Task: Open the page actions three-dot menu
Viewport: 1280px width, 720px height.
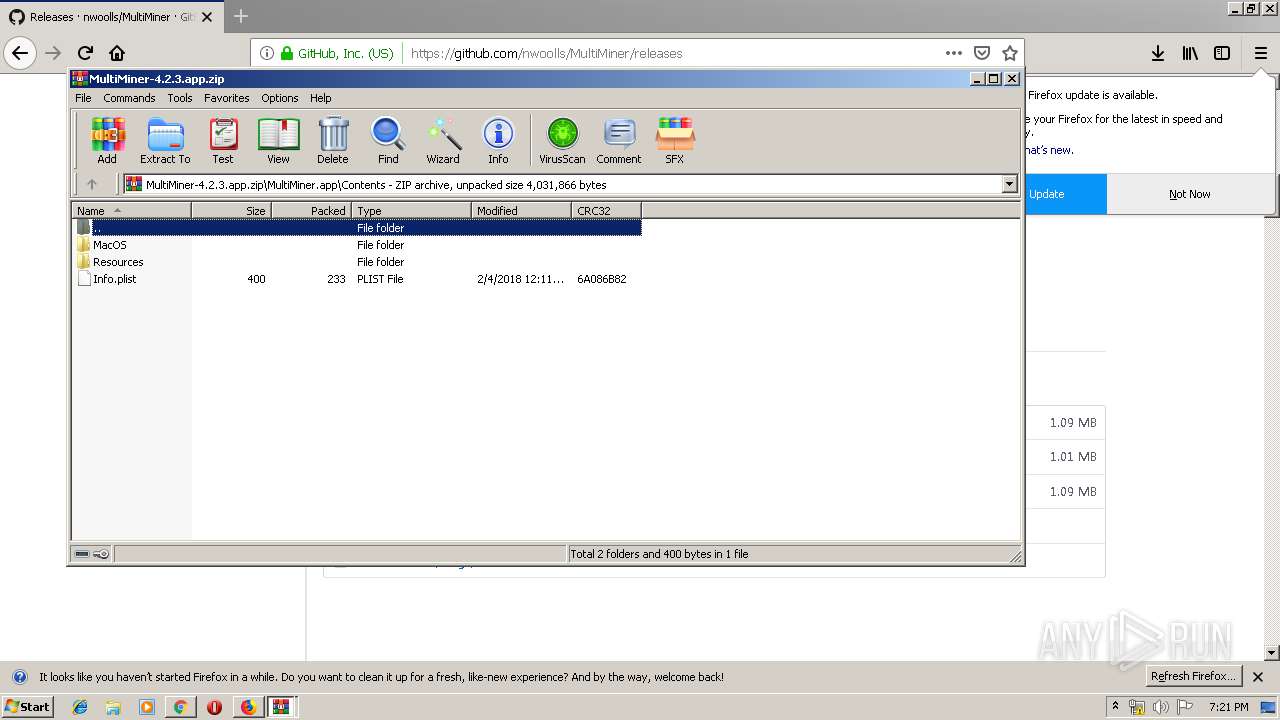Action: pyautogui.click(x=954, y=53)
